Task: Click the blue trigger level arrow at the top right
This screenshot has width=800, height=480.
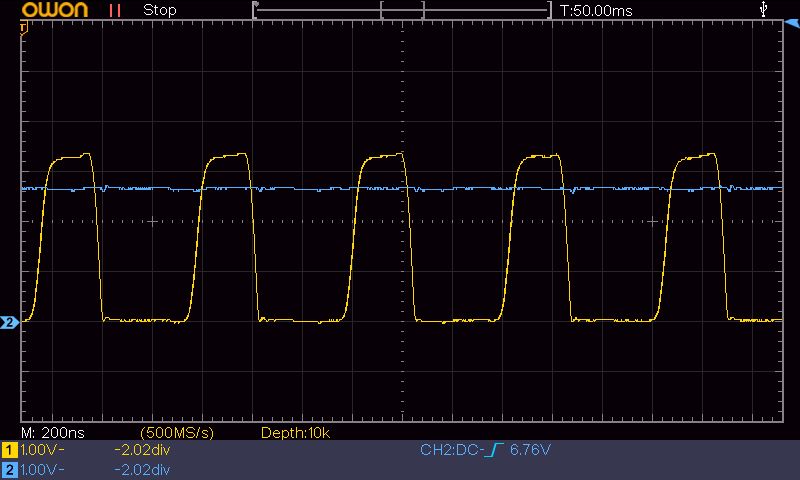Action: 792,23
